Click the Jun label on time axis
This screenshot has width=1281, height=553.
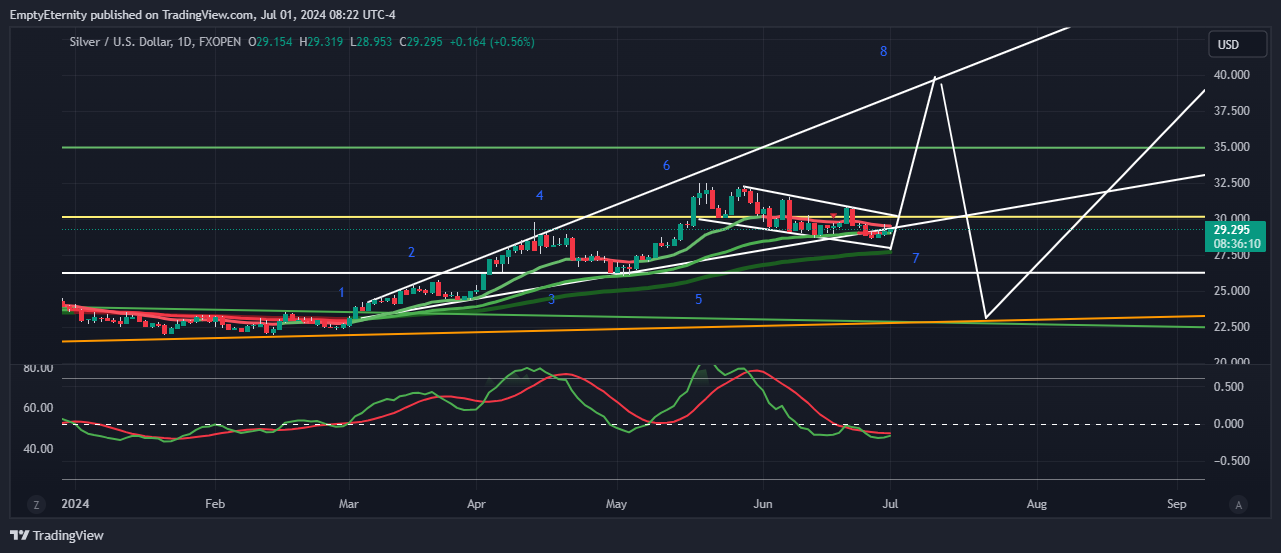coord(763,505)
